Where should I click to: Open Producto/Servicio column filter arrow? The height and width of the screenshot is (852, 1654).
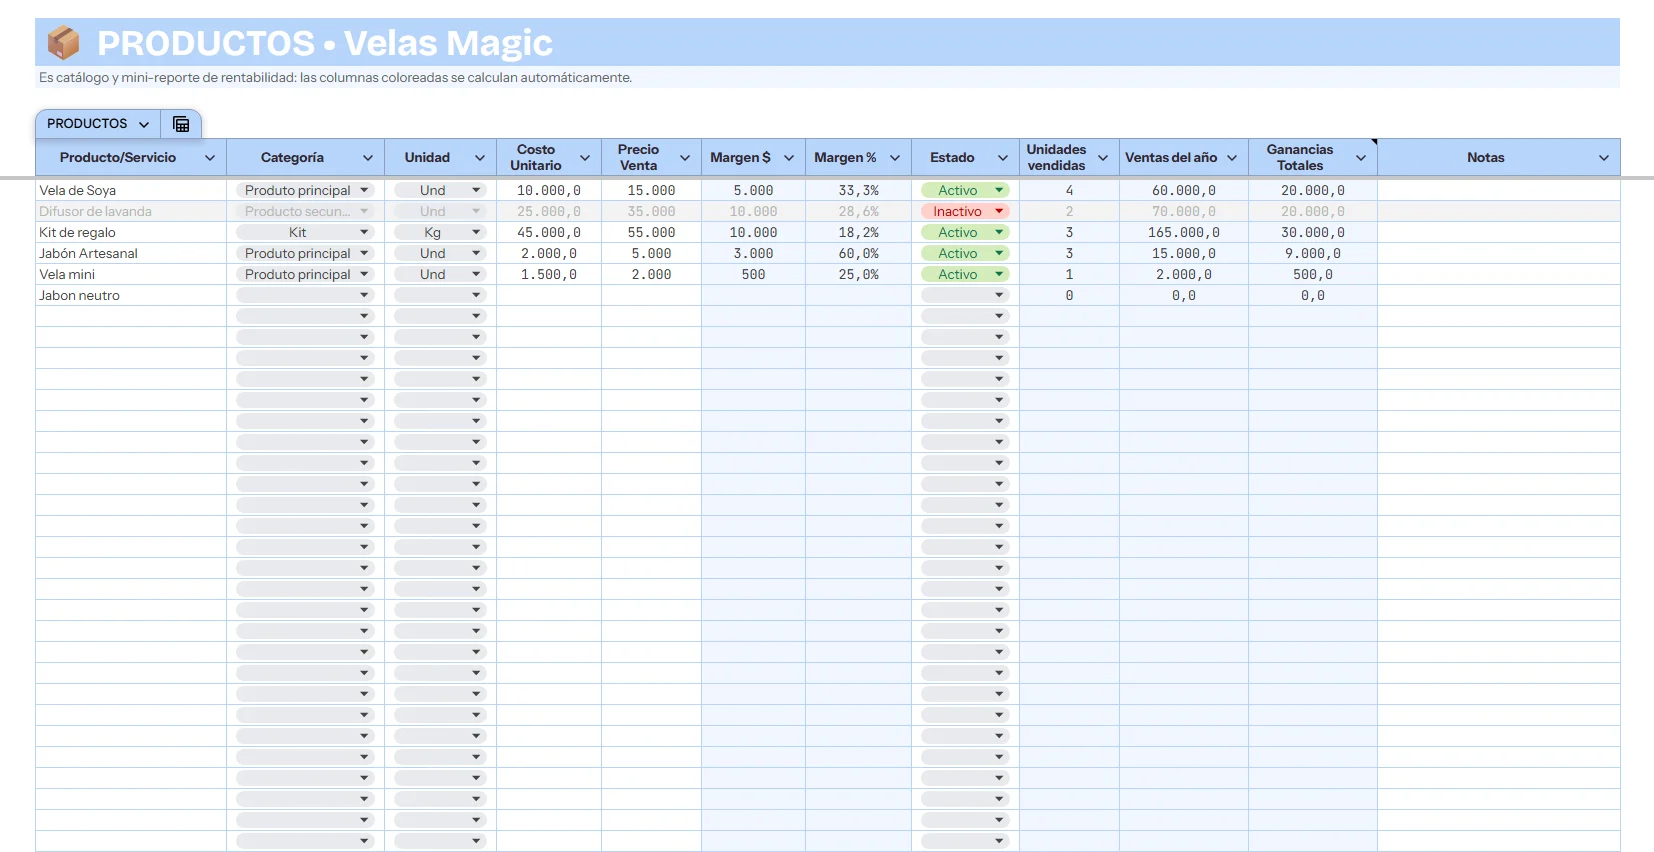click(x=210, y=158)
